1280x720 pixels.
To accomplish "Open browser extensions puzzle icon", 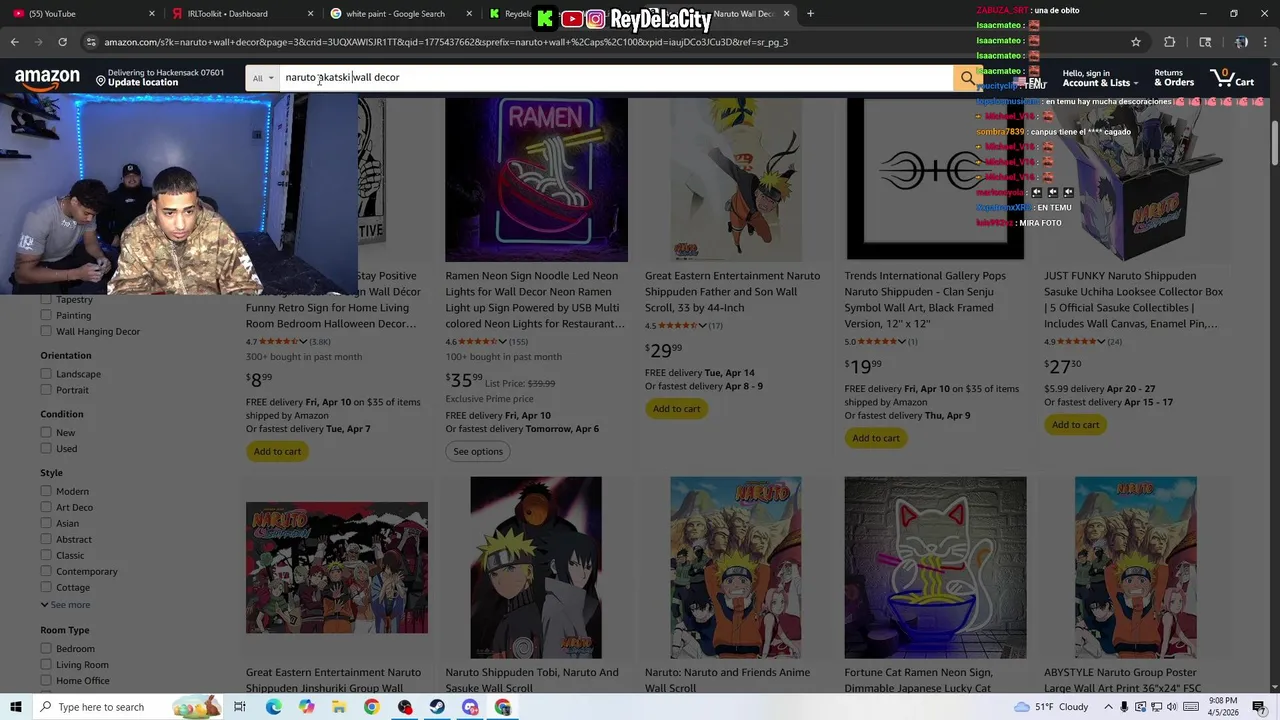I will point(1169,42).
